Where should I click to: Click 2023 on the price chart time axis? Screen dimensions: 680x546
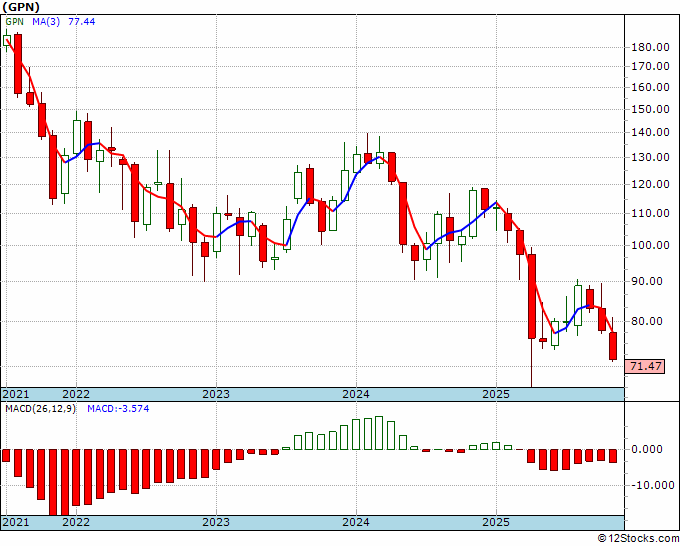(216, 394)
